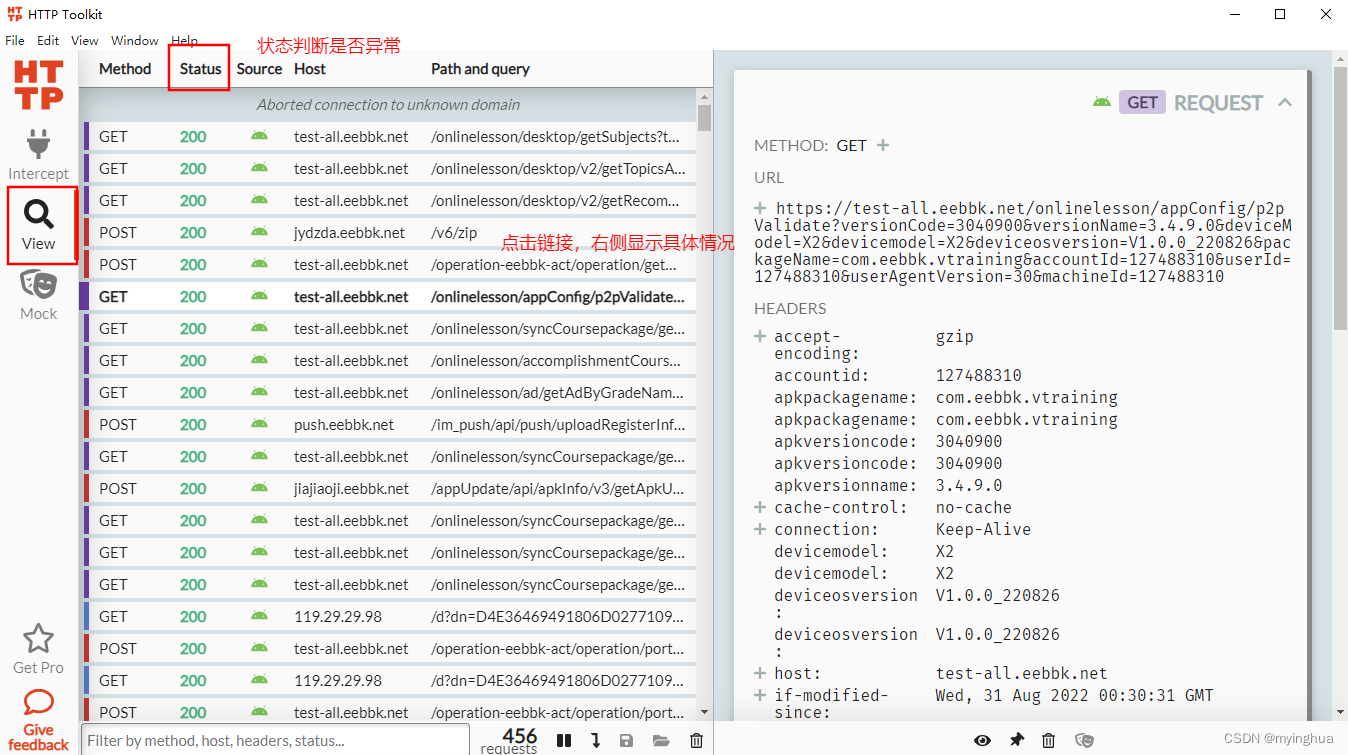Expand connection header info

pos(761,529)
